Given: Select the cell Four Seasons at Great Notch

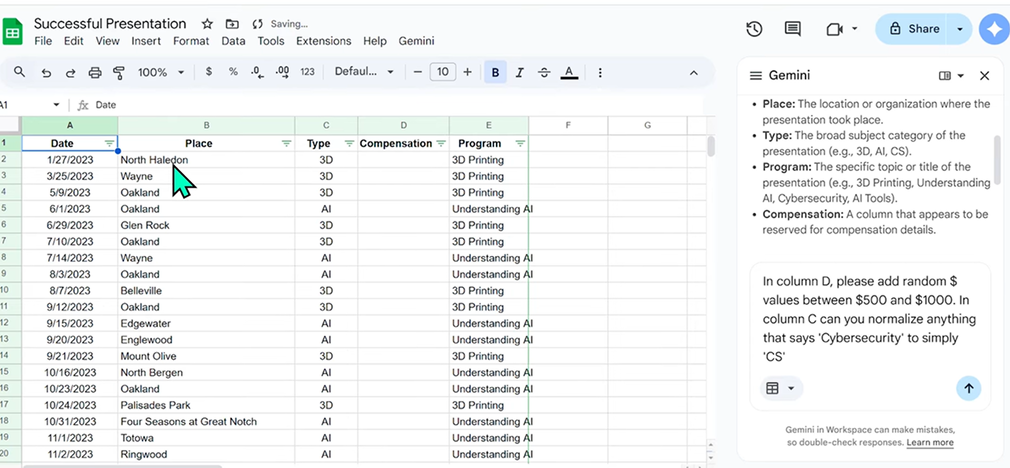Looking at the screenshot, I should tap(206, 422).
